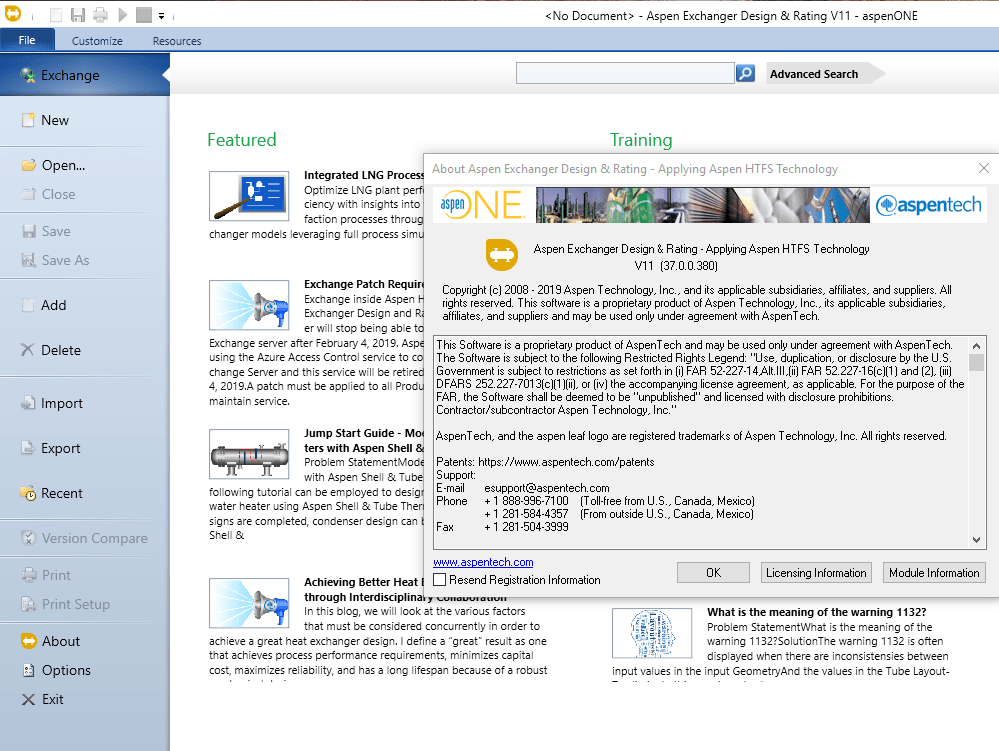The image size is (999, 751).
Task: Click OK in the About dialog
Action: pyautogui.click(x=714, y=573)
